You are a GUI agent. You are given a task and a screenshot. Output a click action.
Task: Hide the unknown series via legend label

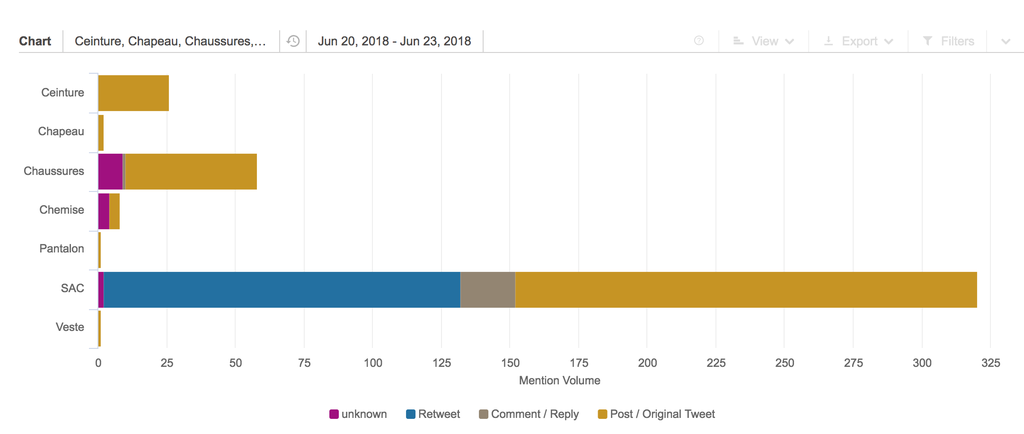pyautogui.click(x=364, y=414)
